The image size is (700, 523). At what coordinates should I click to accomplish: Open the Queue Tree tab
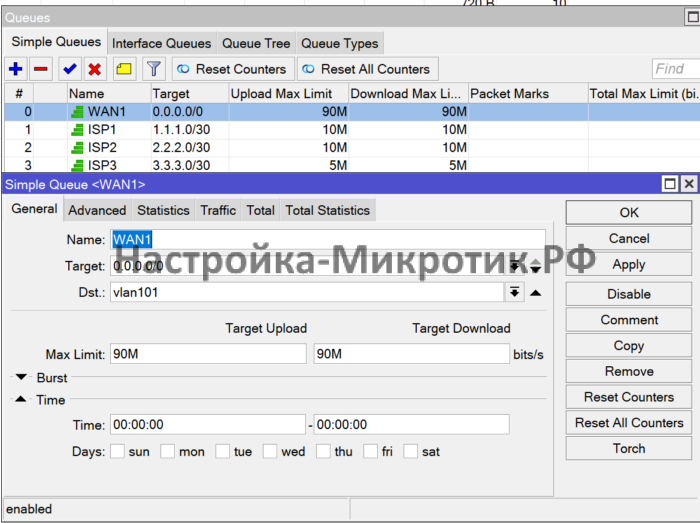[x=256, y=43]
